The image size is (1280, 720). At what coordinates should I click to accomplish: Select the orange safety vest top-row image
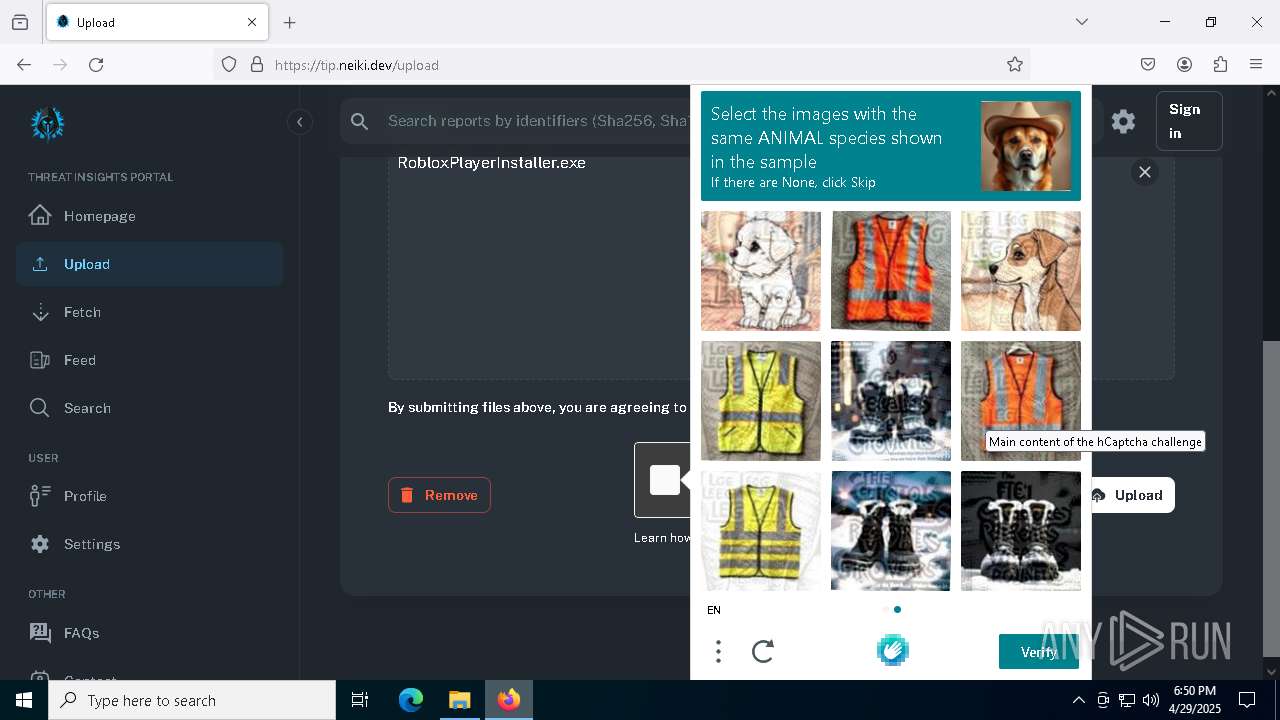[x=891, y=271]
